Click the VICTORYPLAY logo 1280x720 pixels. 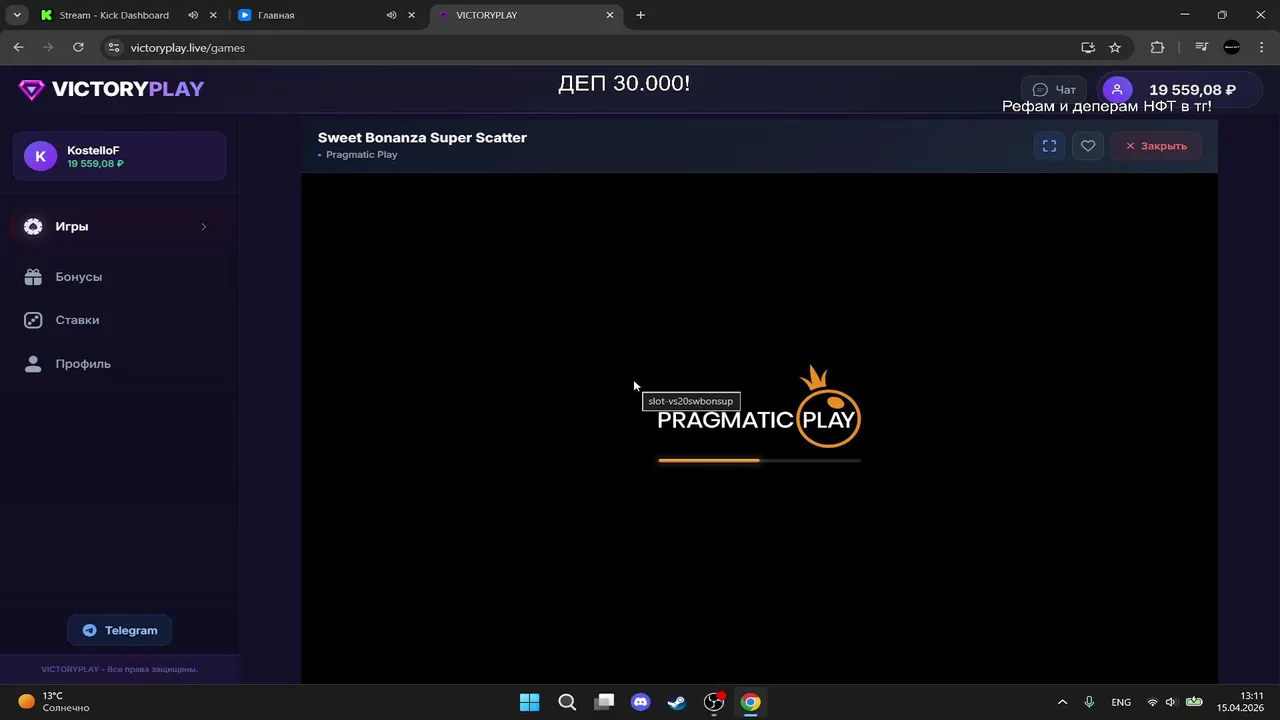pyautogui.click(x=110, y=89)
